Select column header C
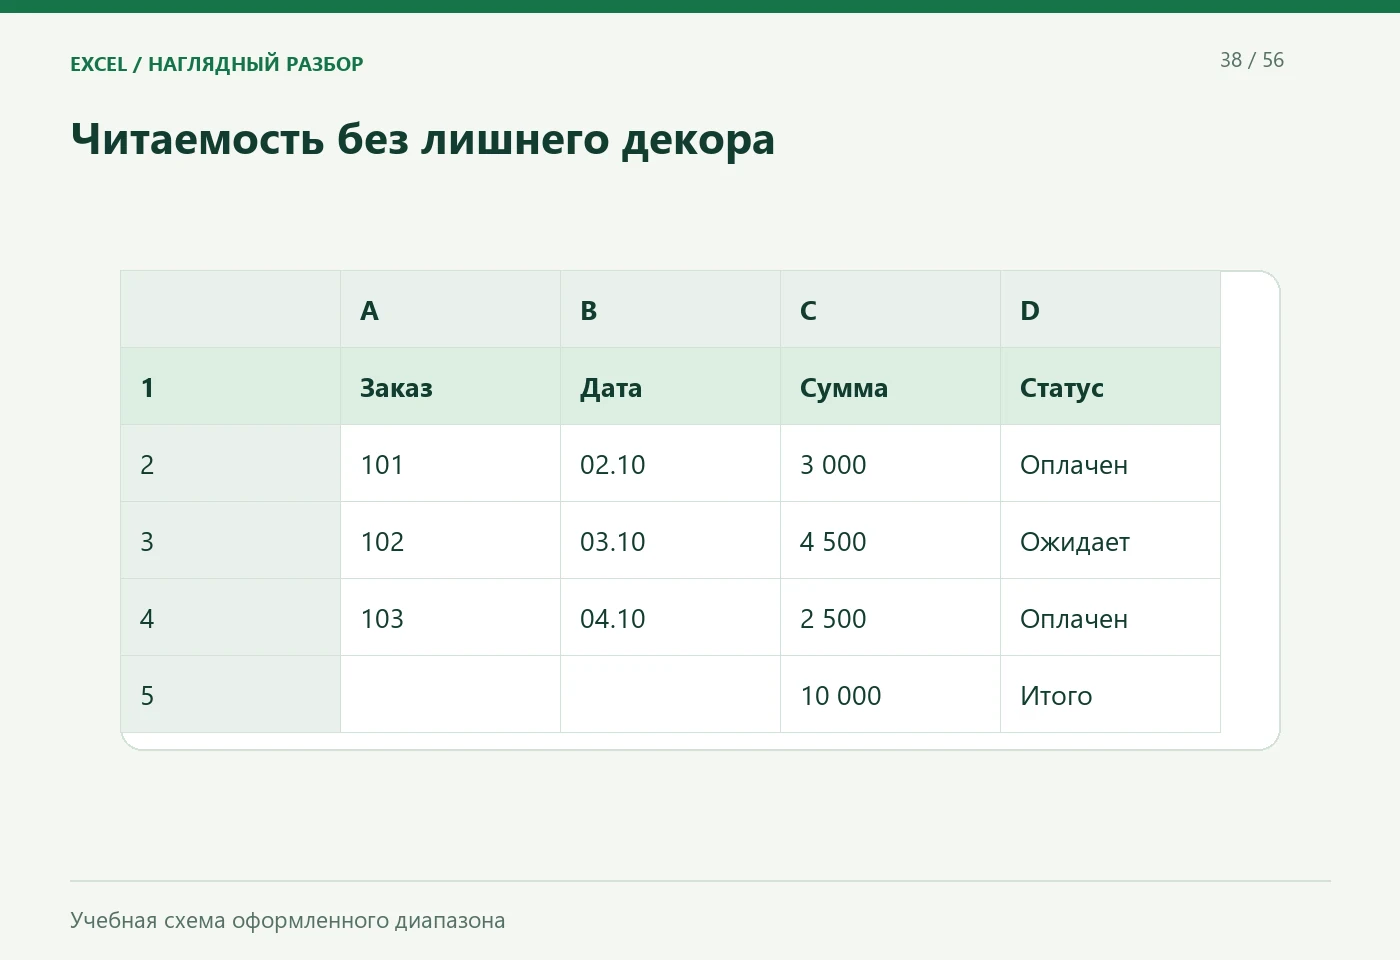The image size is (1400, 960). coord(890,310)
